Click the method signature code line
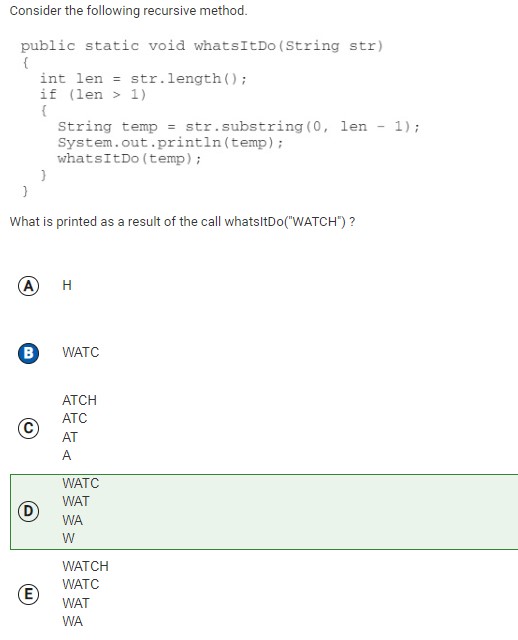Screen dimensions: 518x640 (202, 46)
